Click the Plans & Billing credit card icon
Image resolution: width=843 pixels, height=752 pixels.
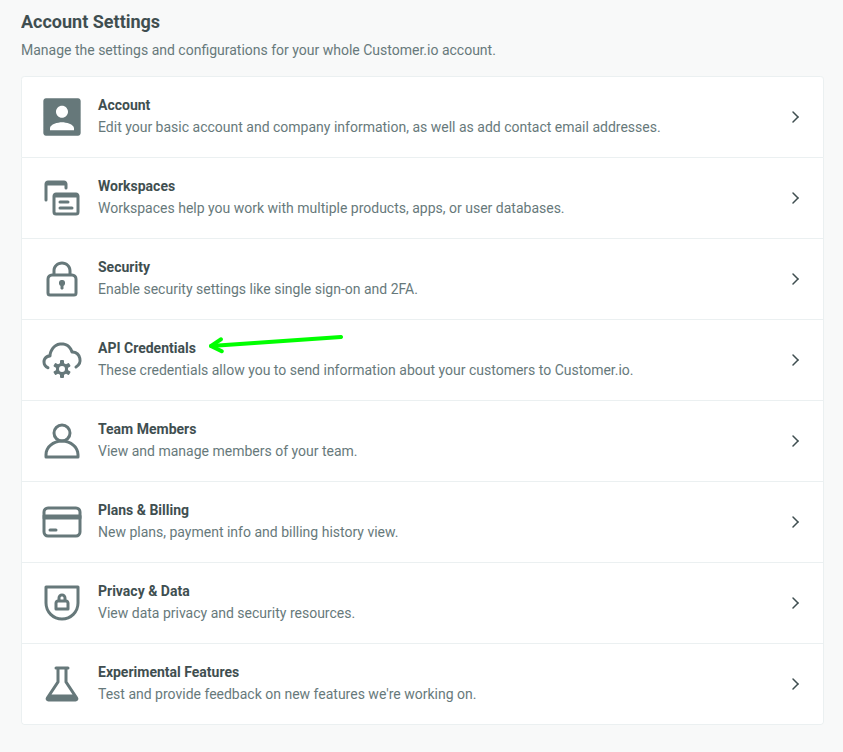point(61,521)
